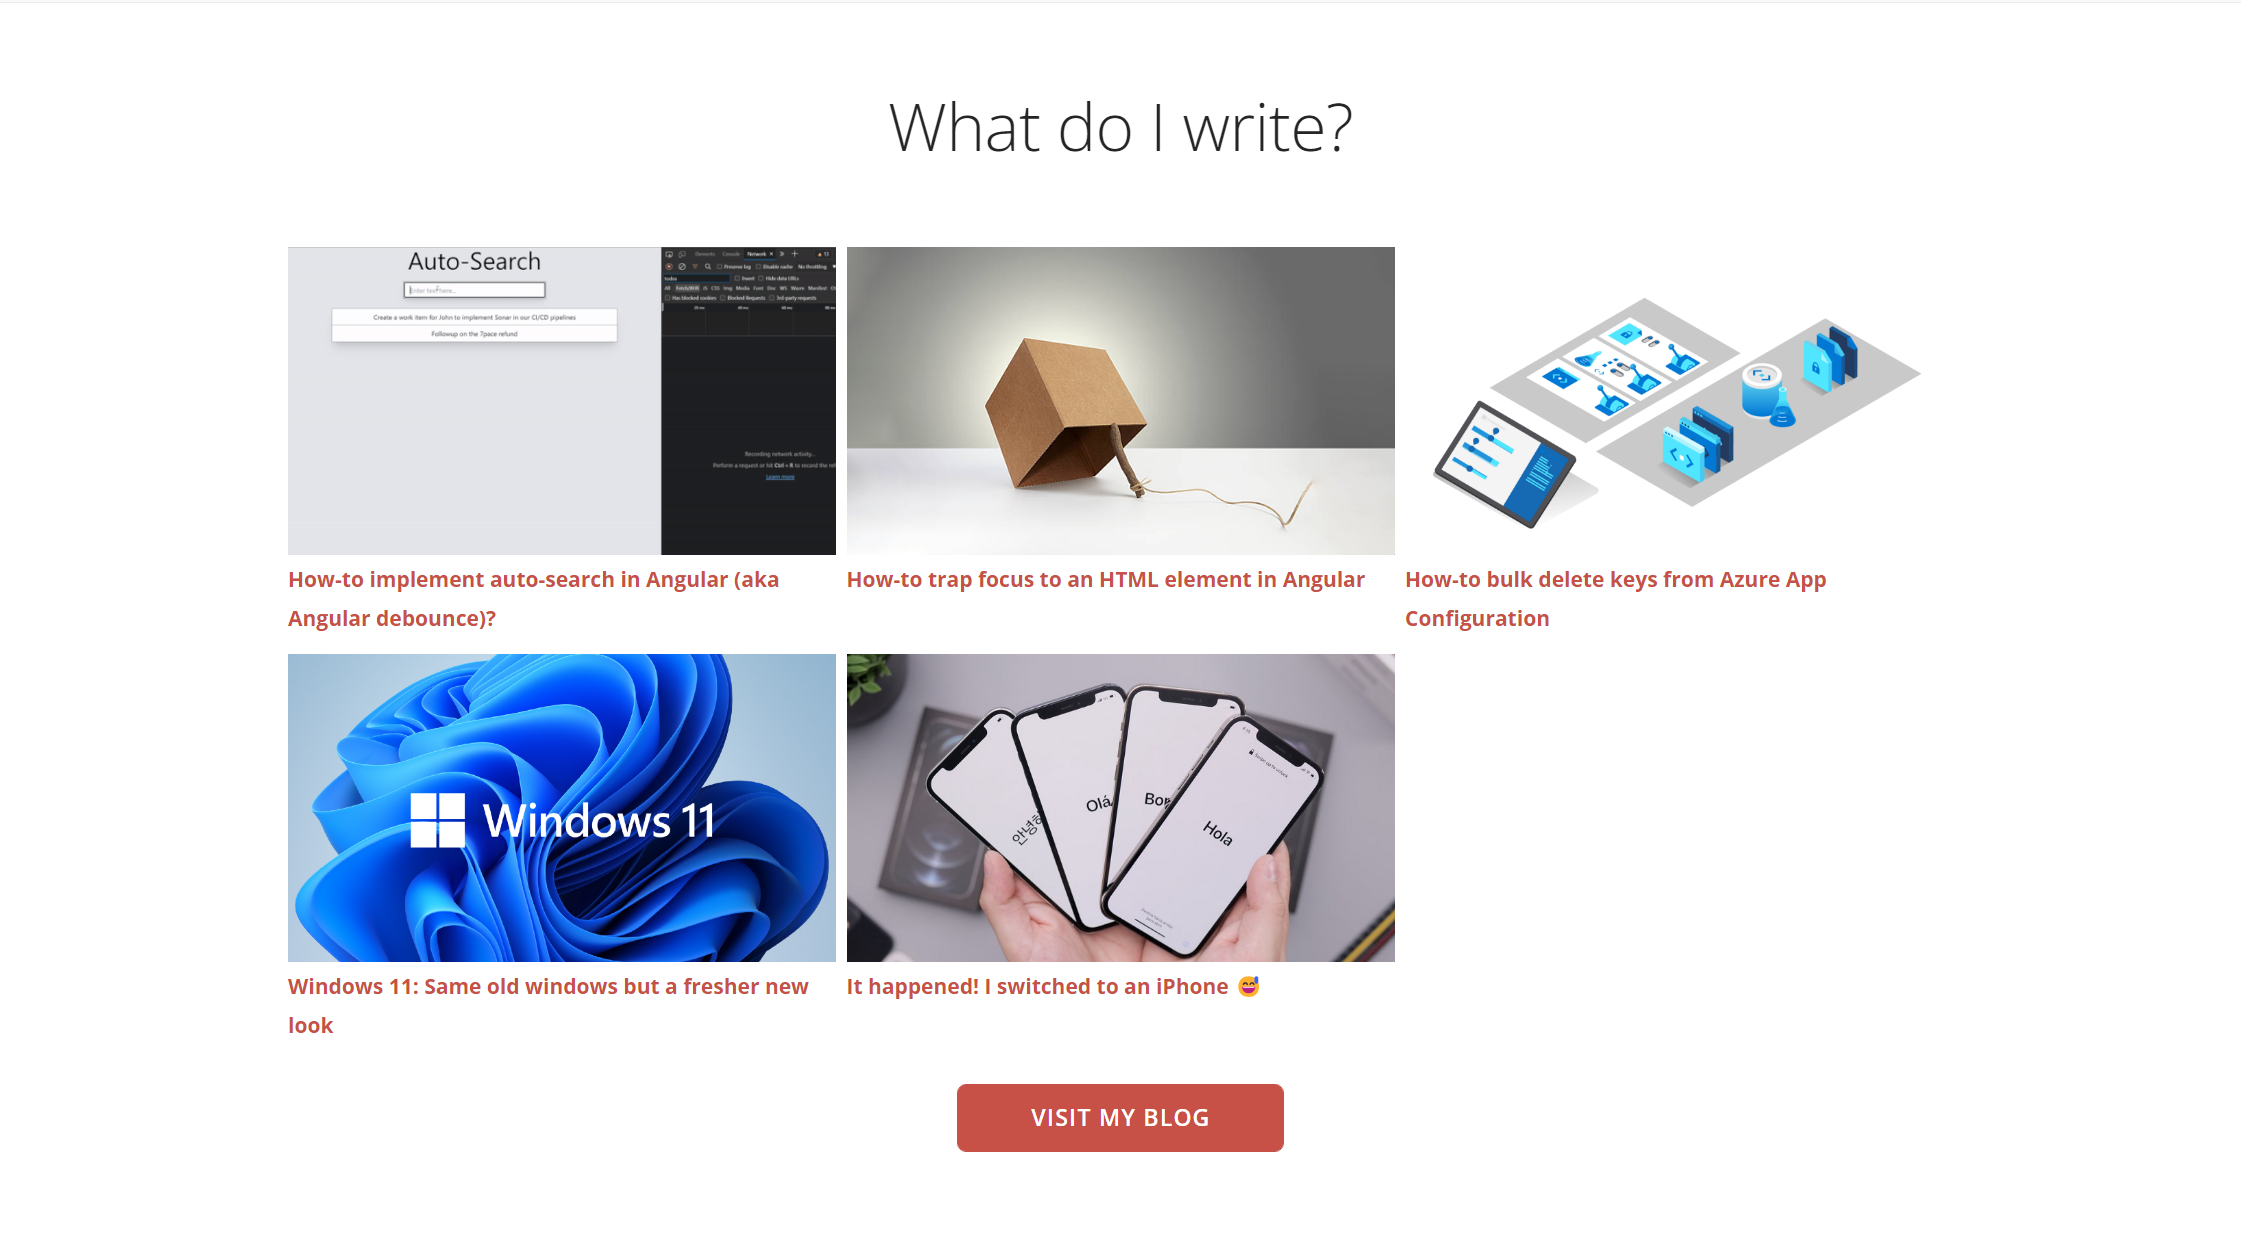Click the VISIT MY BLOG button
This screenshot has width=2241, height=1251.
[x=1120, y=1117]
